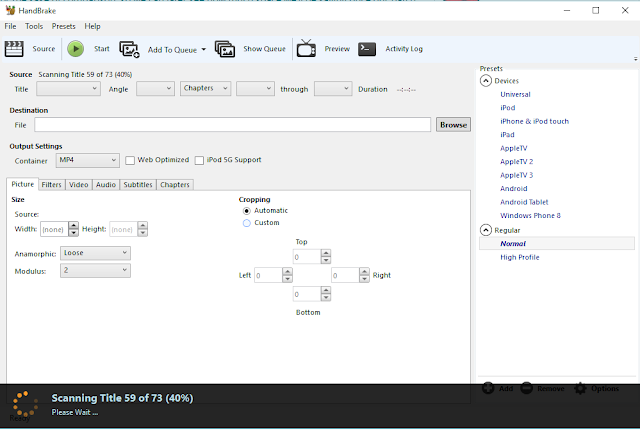Click the Start toolbar label
Viewport: 640px width, 429px height.
[102, 49]
